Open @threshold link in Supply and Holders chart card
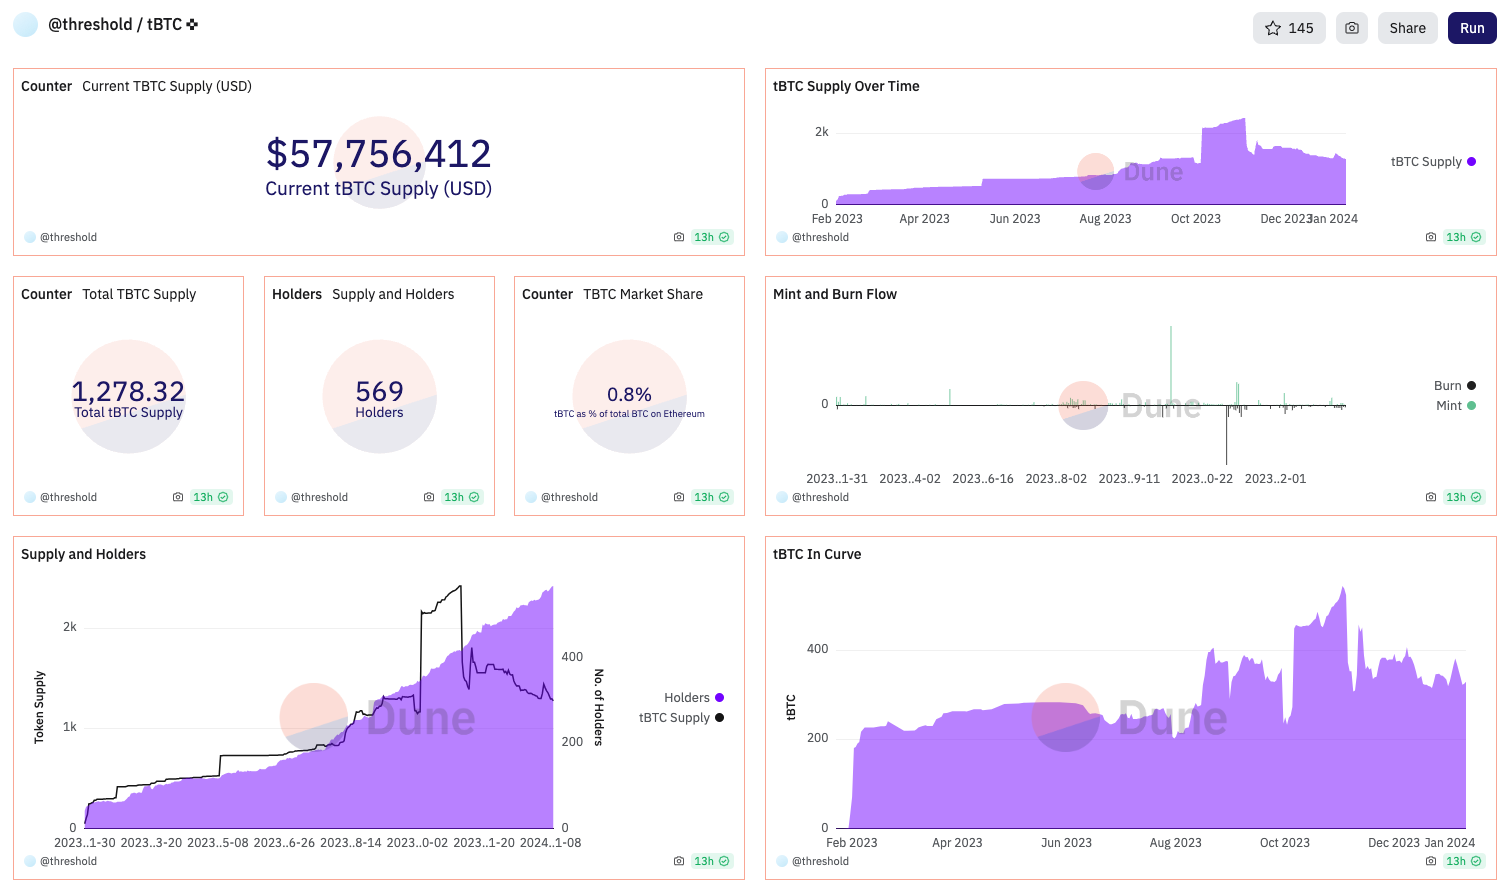The height and width of the screenshot is (890, 1508). tap(68, 861)
